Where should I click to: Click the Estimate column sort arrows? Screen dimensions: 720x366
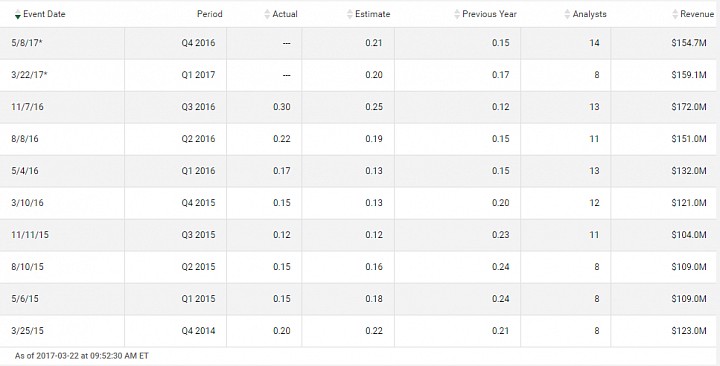pyautogui.click(x=350, y=14)
